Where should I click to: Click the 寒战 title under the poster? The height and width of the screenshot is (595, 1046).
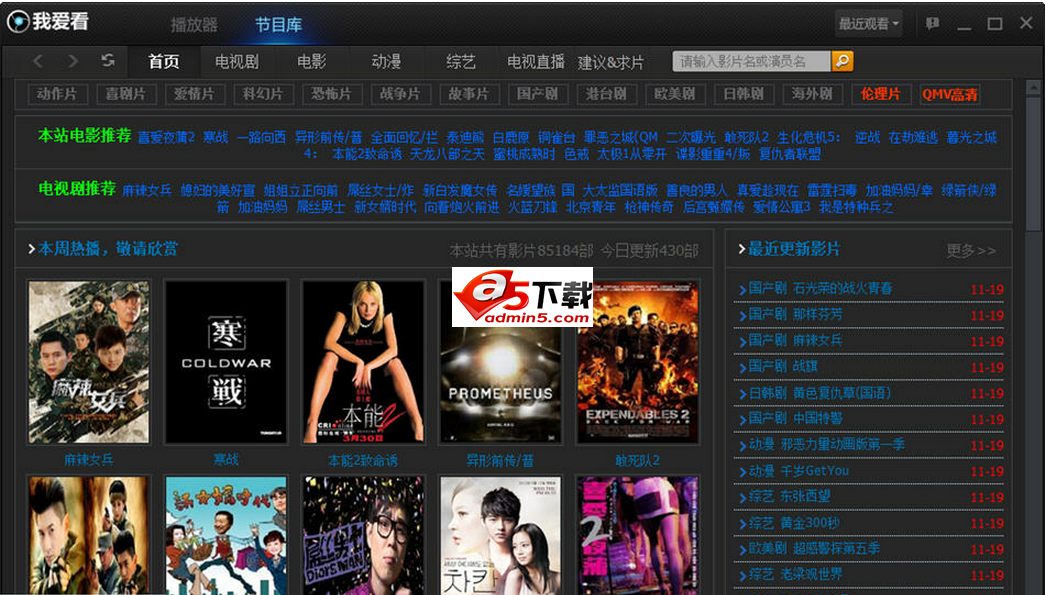pos(225,460)
